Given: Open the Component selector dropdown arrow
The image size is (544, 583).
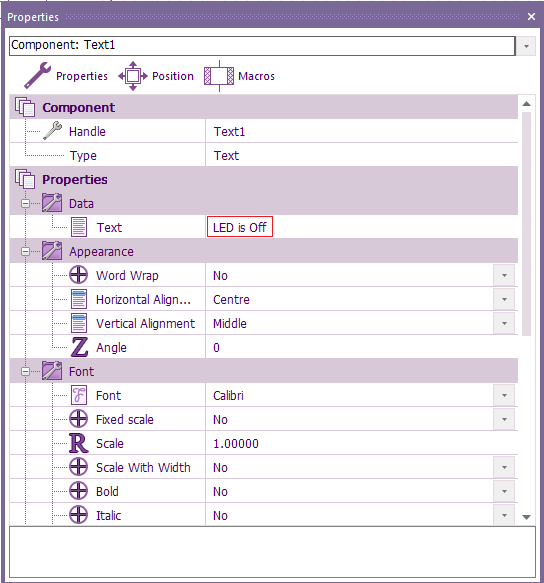Looking at the screenshot, I should pyautogui.click(x=526, y=46).
